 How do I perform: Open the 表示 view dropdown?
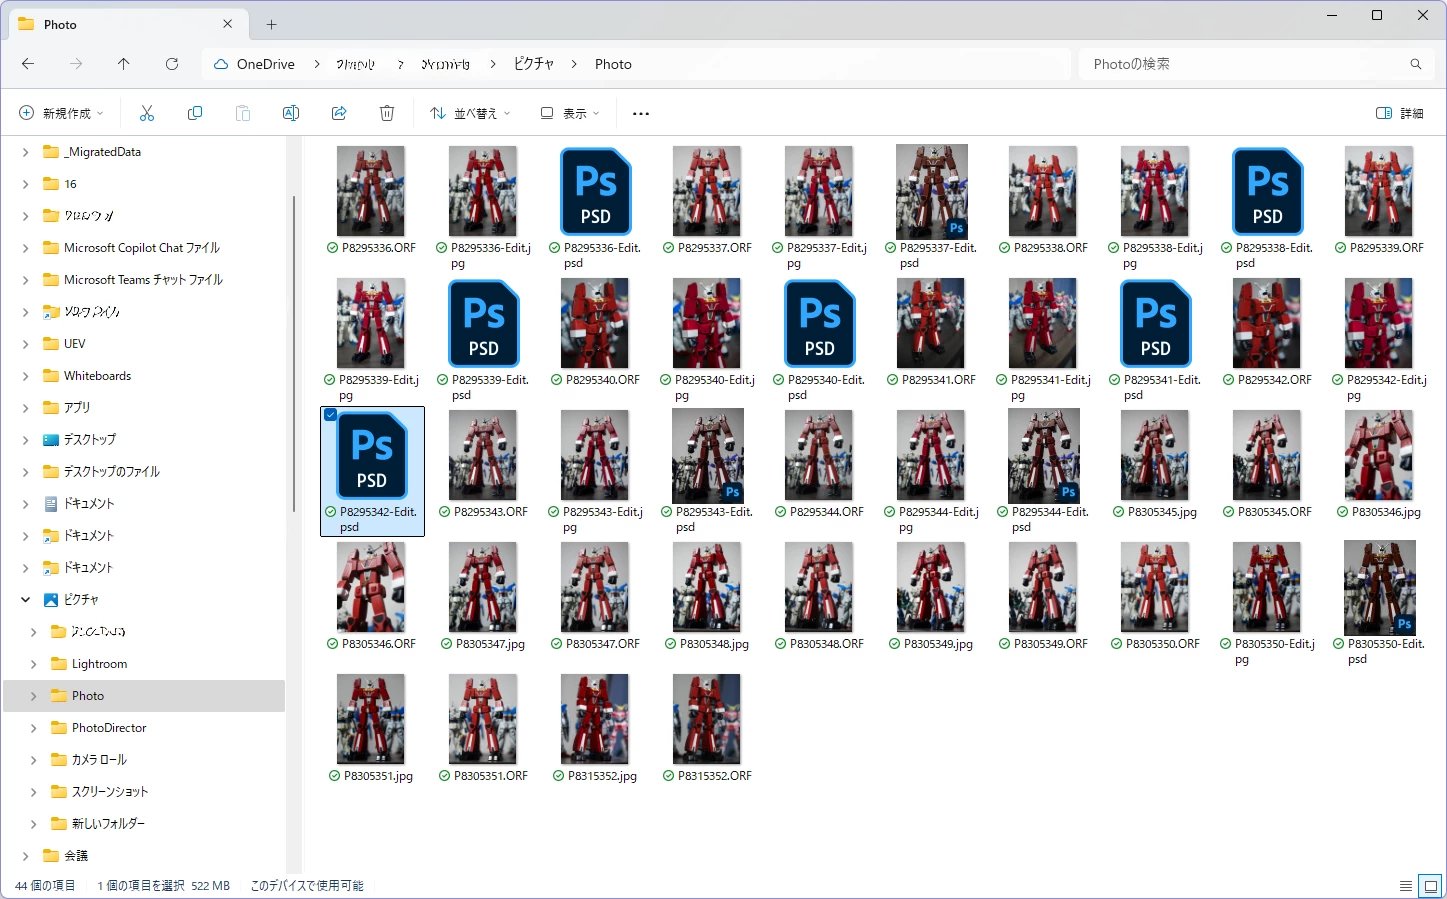(570, 113)
